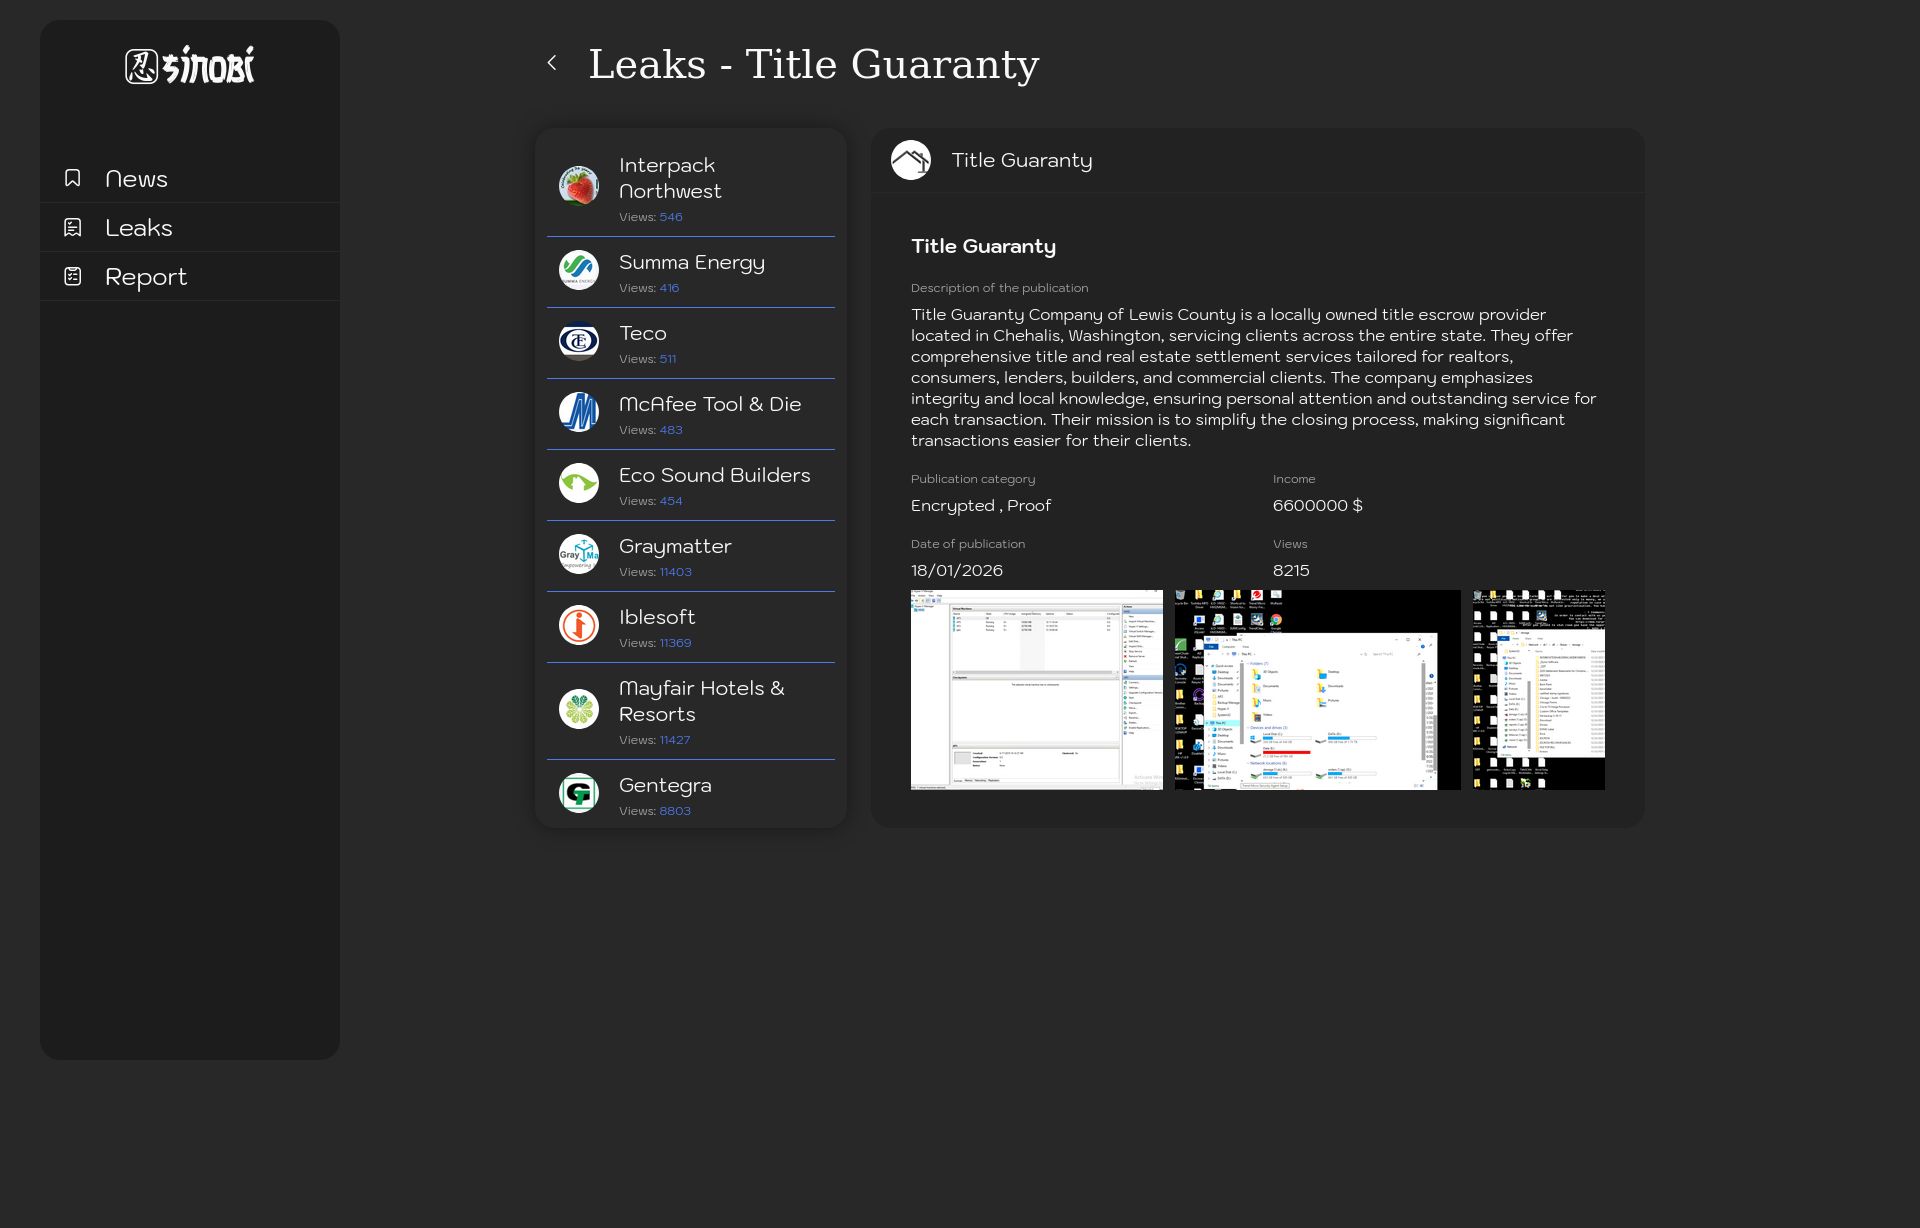Open the News menu item
Image resolution: width=1920 pixels, height=1228 pixels.
137,179
